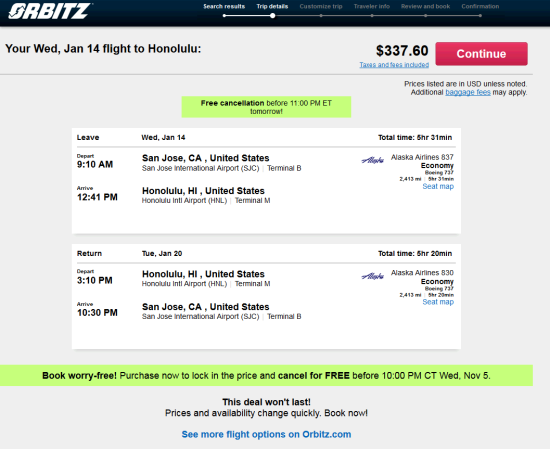Click Alaska Airlines logo on outbound flight
Screen dimensions: 550x449
point(373,161)
